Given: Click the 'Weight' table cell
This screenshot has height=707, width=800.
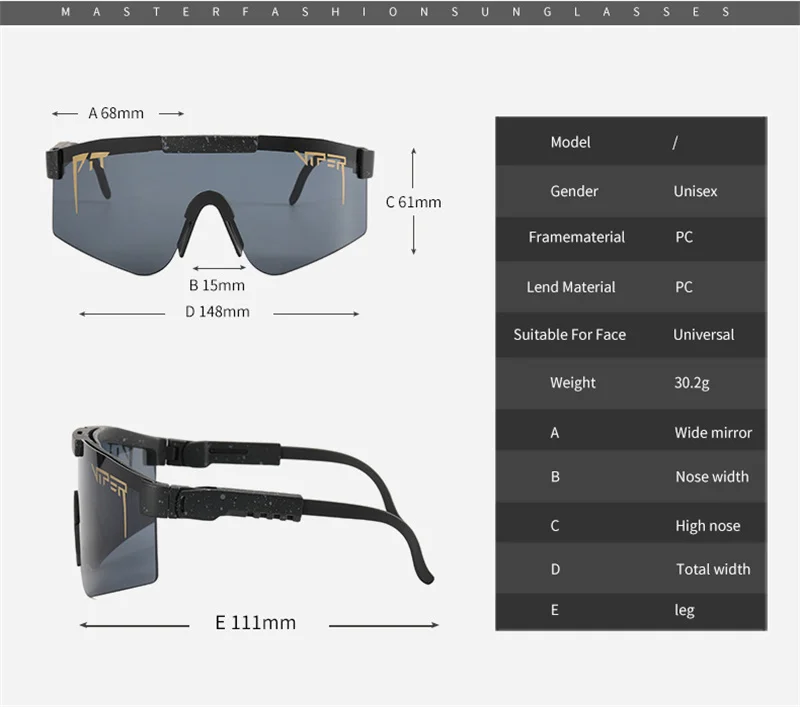Looking at the screenshot, I should (x=572, y=383).
